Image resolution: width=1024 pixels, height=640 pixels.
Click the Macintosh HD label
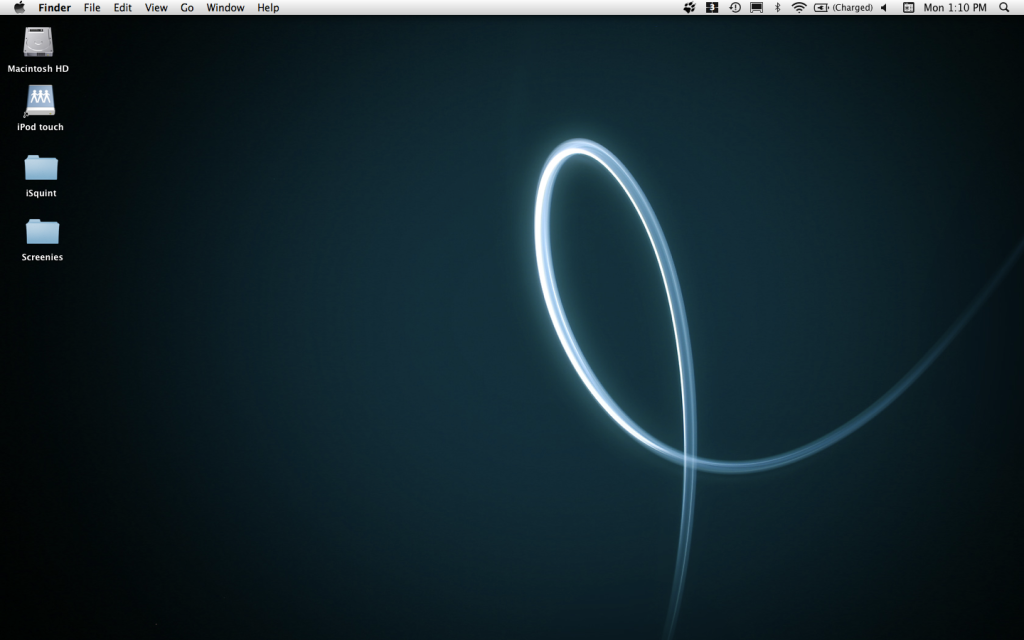(38, 69)
